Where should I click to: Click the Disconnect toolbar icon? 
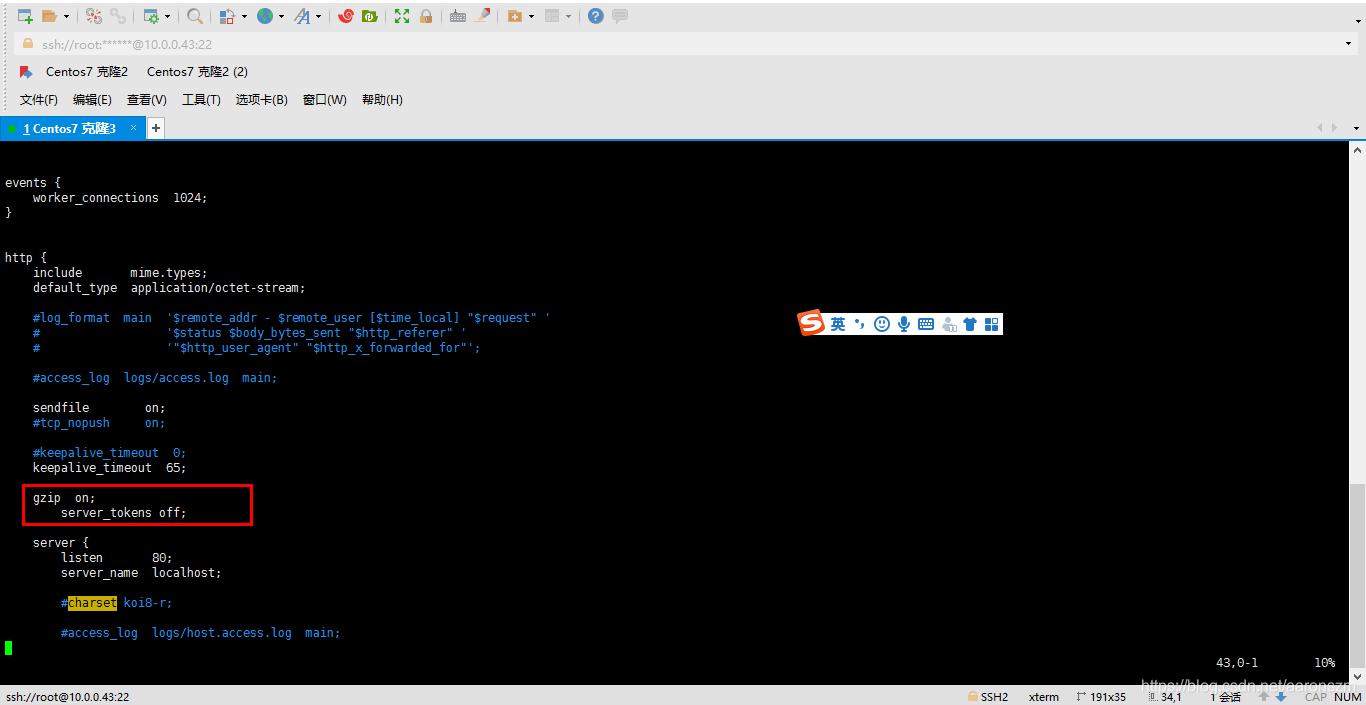pos(93,16)
